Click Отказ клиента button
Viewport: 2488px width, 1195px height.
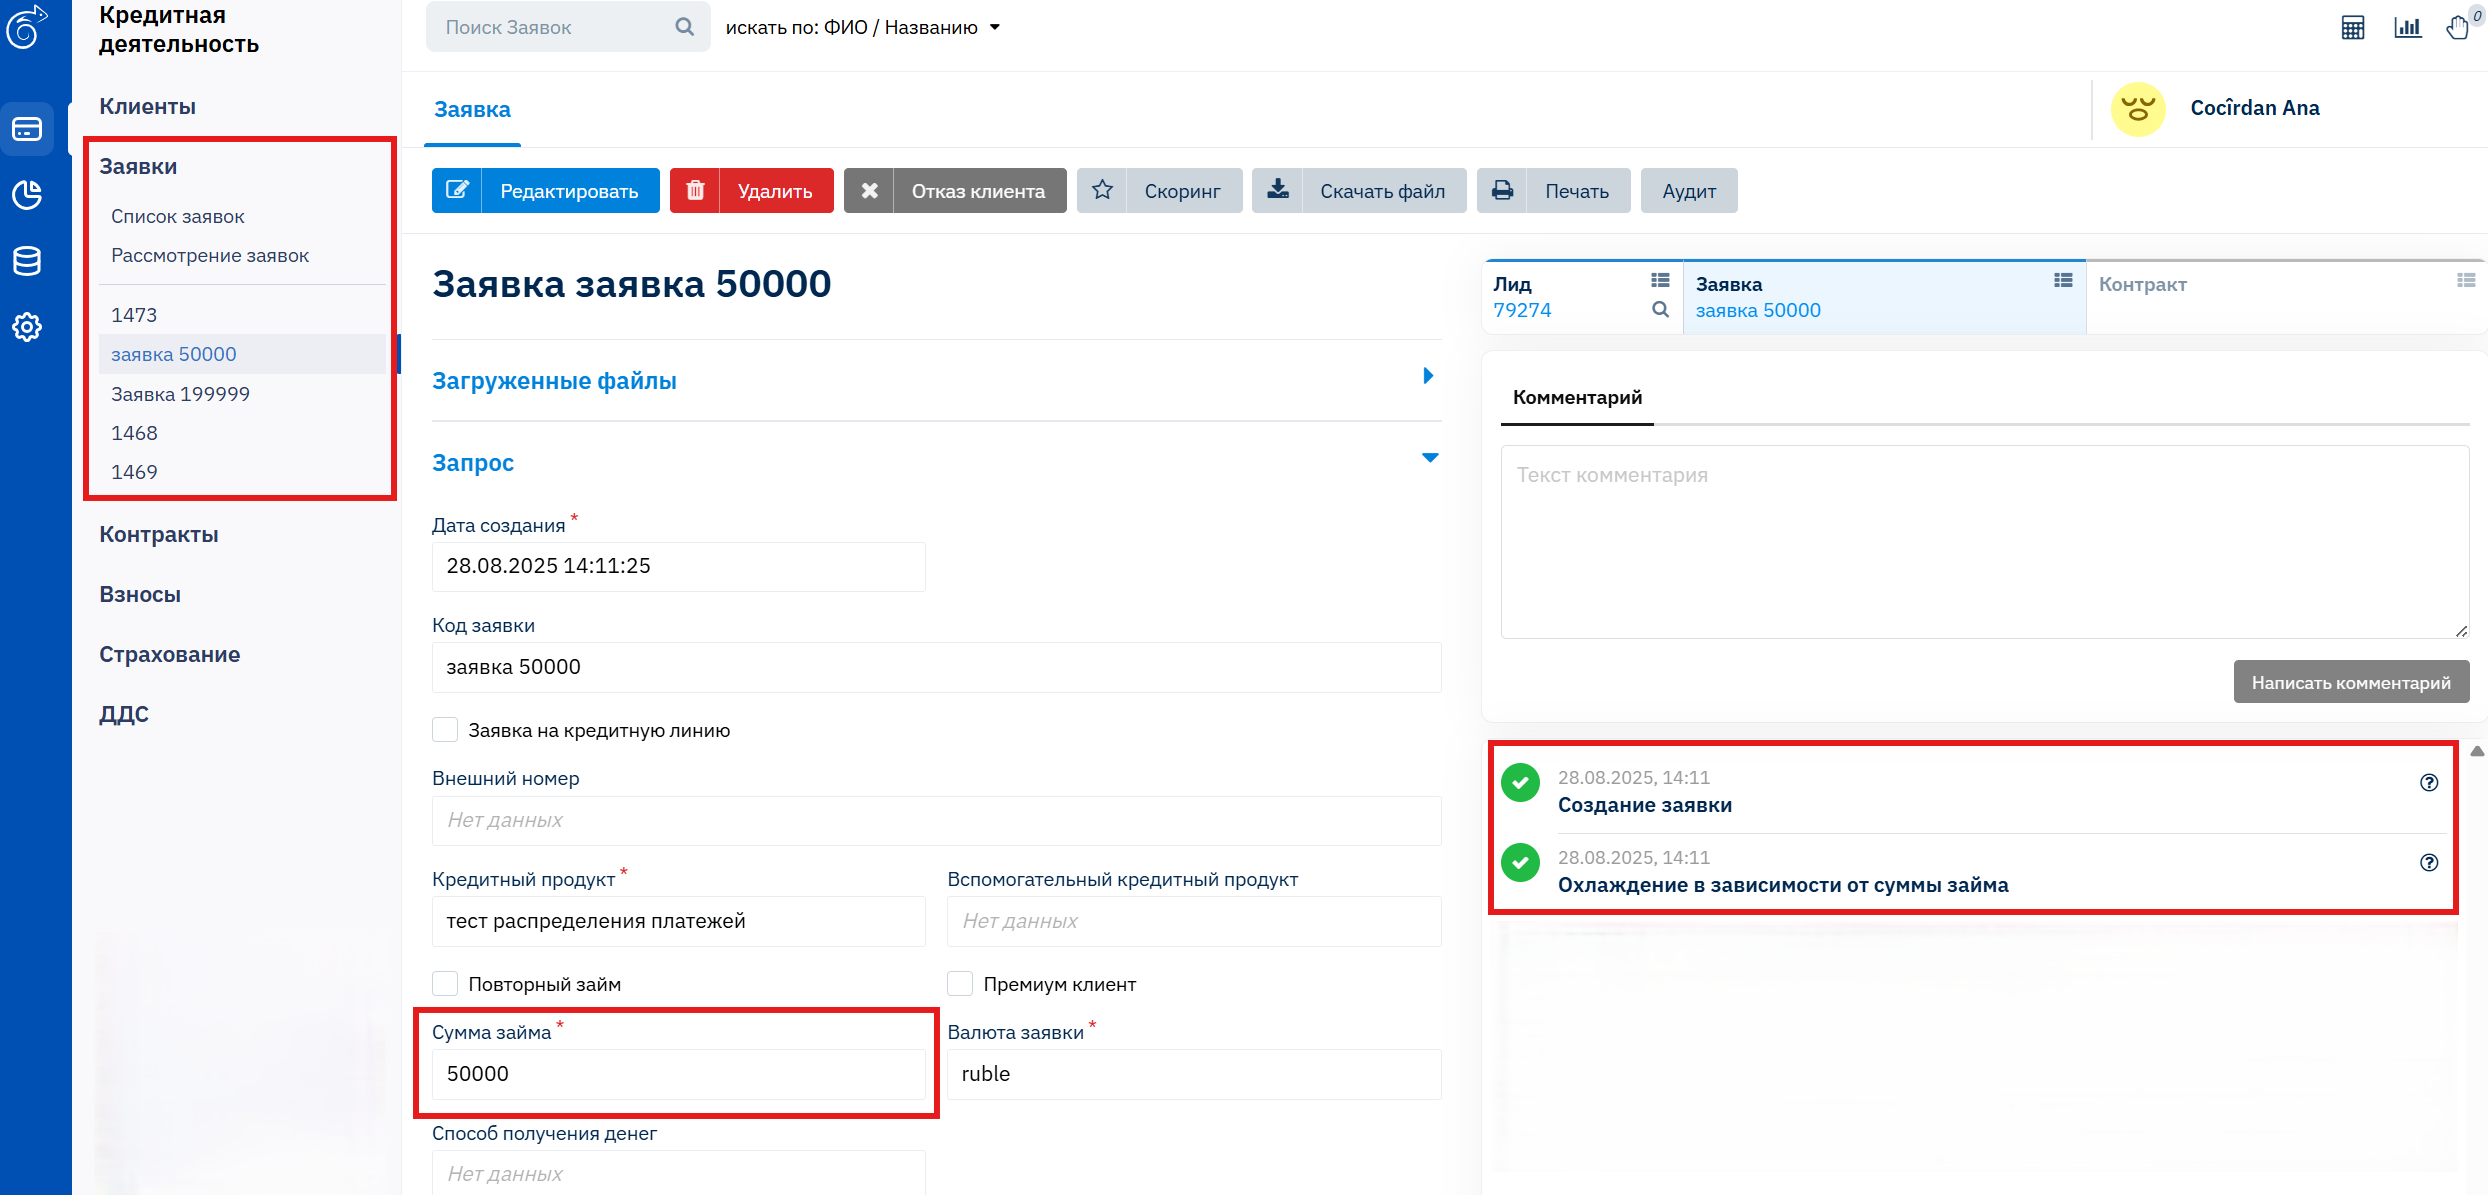click(x=956, y=190)
